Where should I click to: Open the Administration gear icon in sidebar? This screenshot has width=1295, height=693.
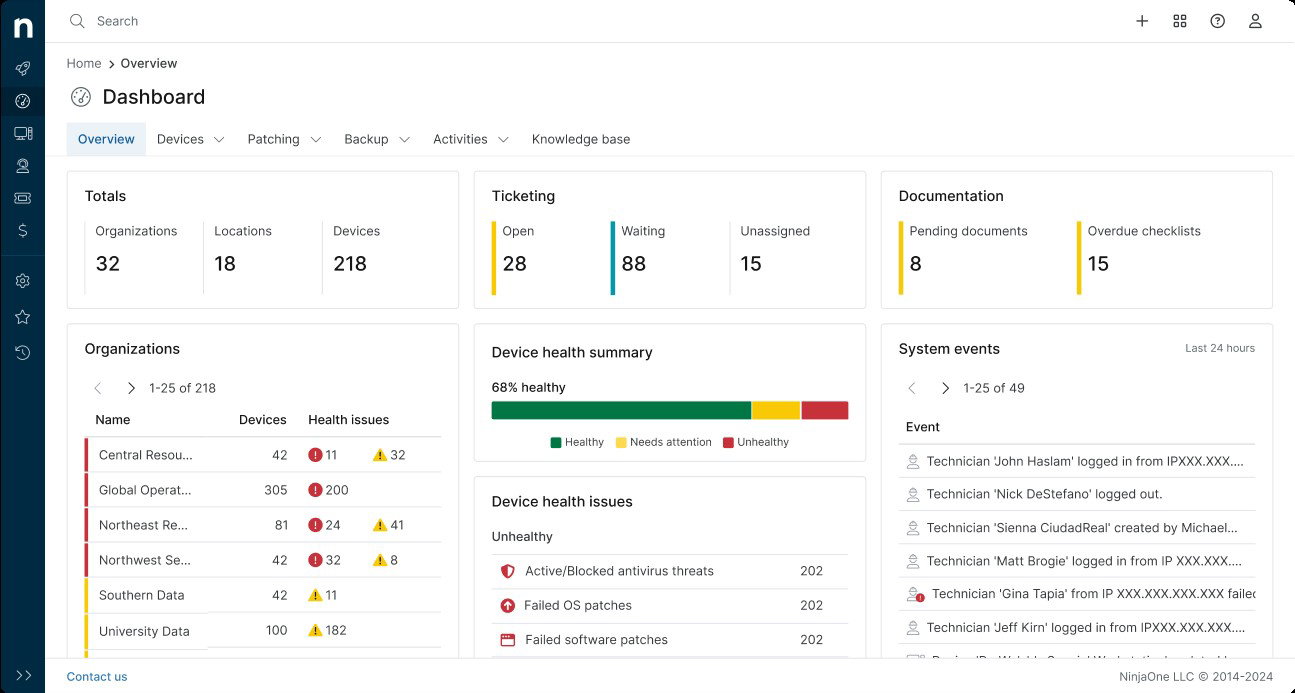22,280
